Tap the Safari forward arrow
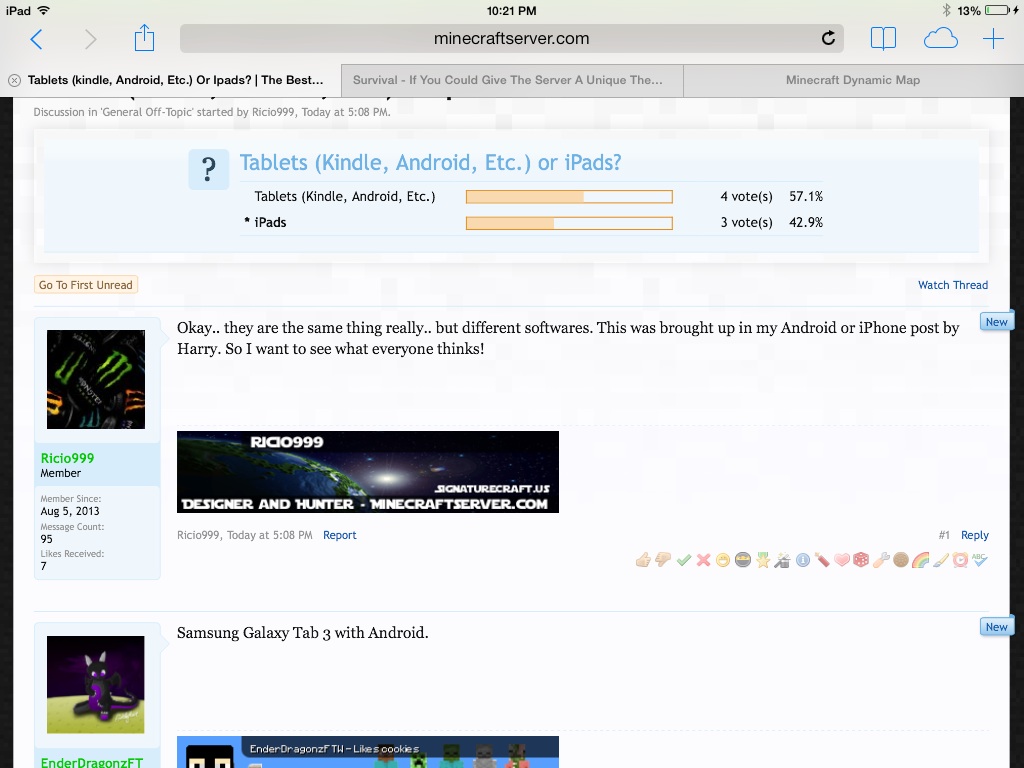Viewport: 1024px width, 768px height. coord(90,39)
